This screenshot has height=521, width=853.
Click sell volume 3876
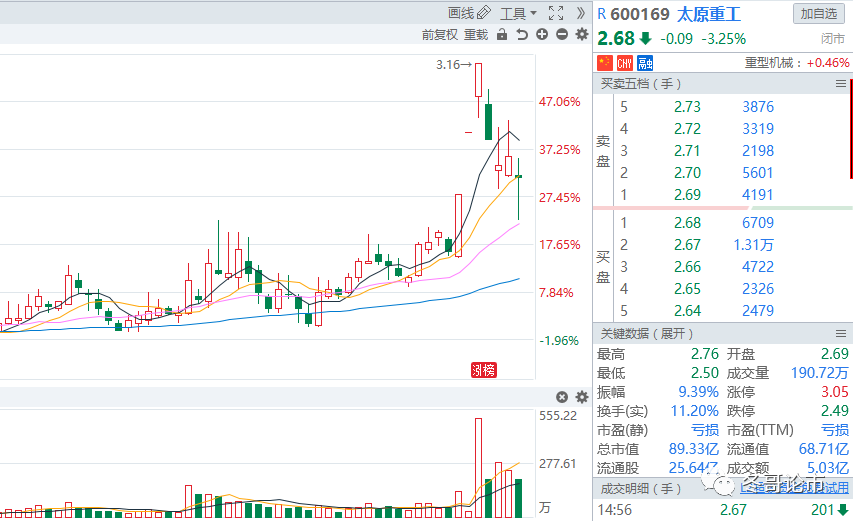[x=758, y=107]
